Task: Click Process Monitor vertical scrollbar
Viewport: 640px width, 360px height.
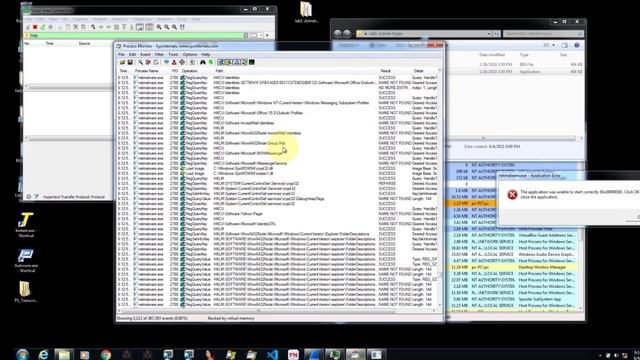Action: click(440, 188)
